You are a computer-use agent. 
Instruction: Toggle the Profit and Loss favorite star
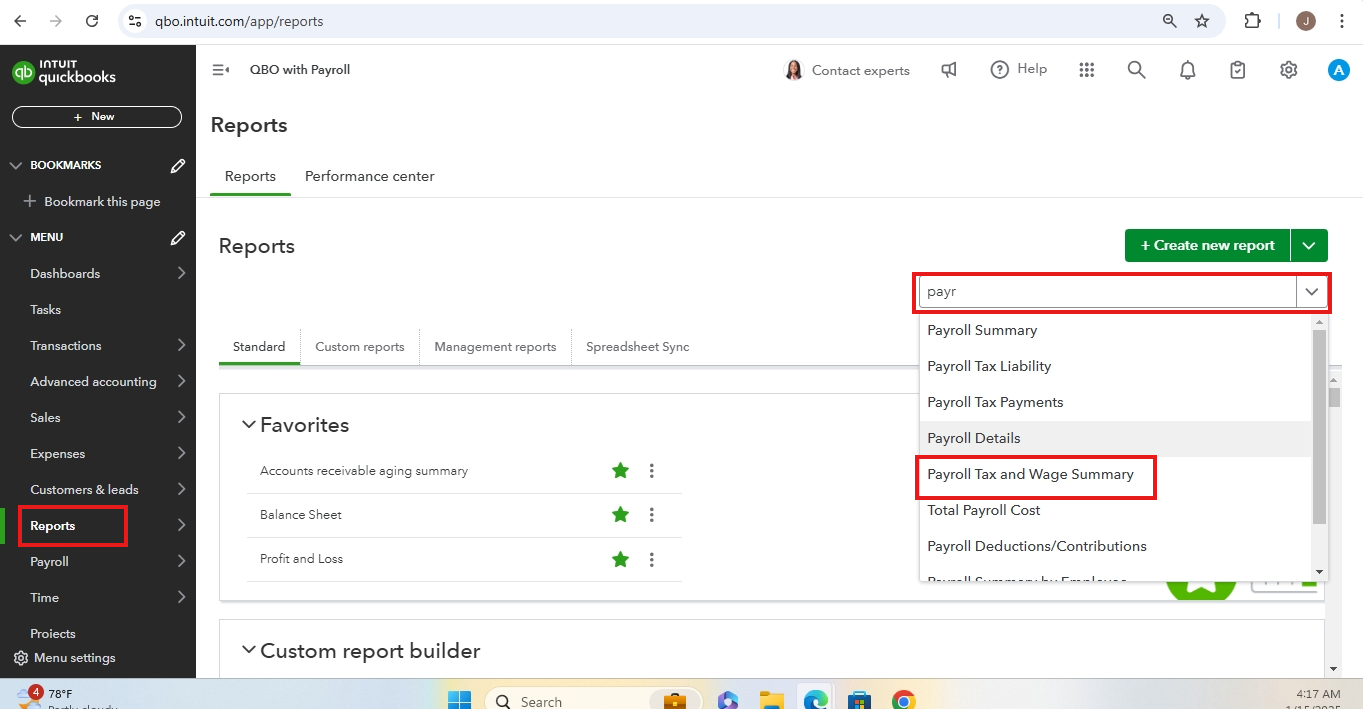coord(621,559)
